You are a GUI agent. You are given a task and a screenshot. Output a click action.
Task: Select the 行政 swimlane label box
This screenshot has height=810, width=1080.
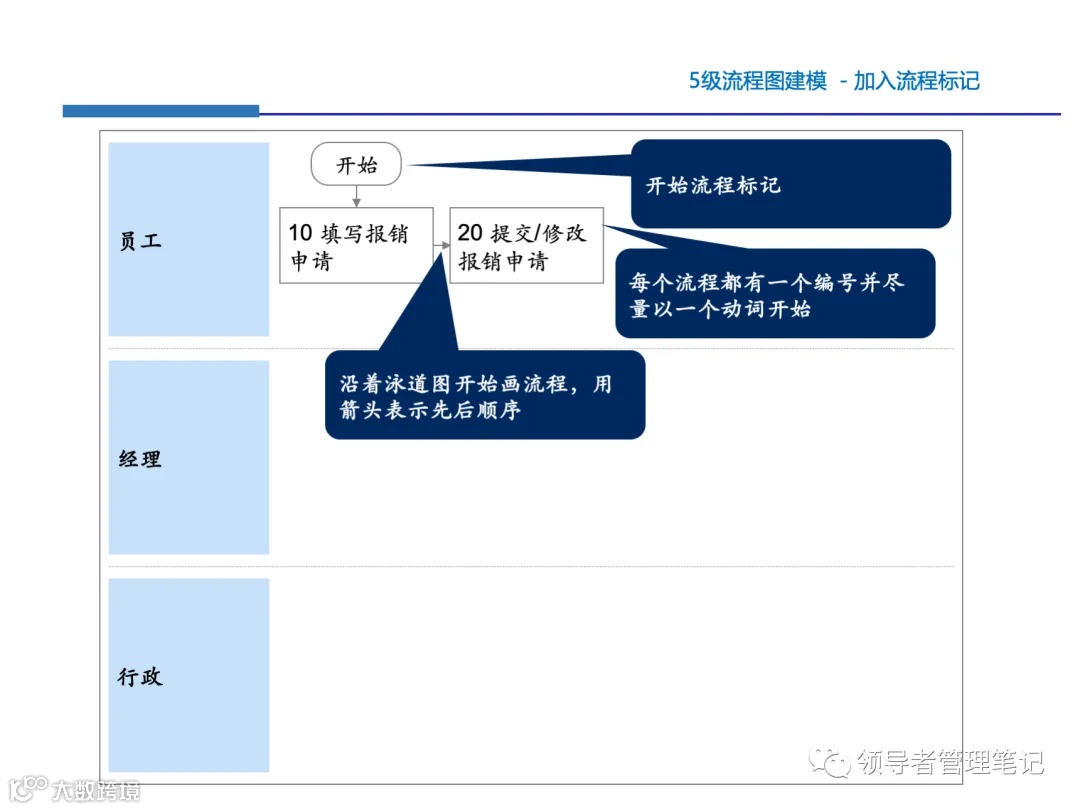point(189,677)
